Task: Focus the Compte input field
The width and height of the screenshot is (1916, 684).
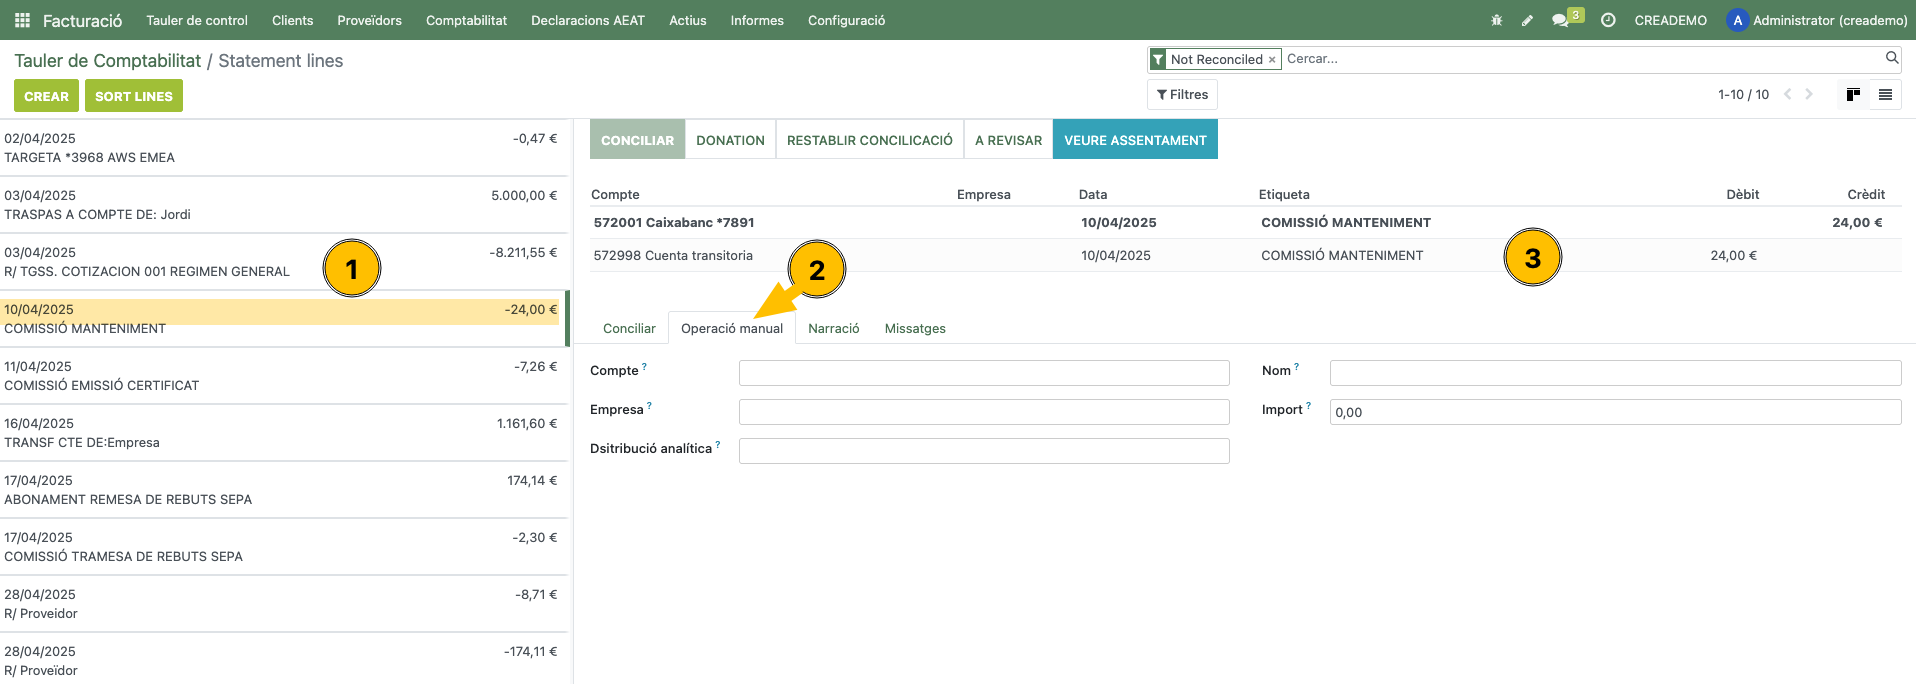Action: coord(983,373)
